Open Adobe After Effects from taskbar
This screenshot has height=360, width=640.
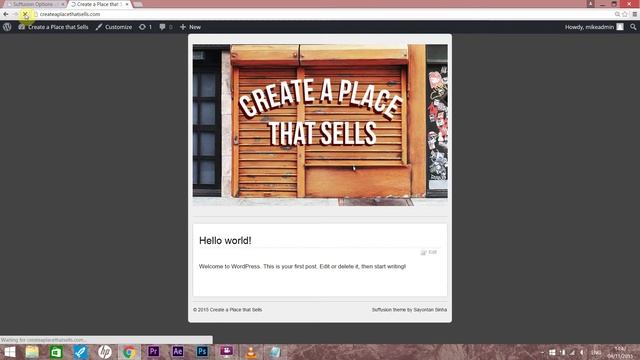[178, 351]
